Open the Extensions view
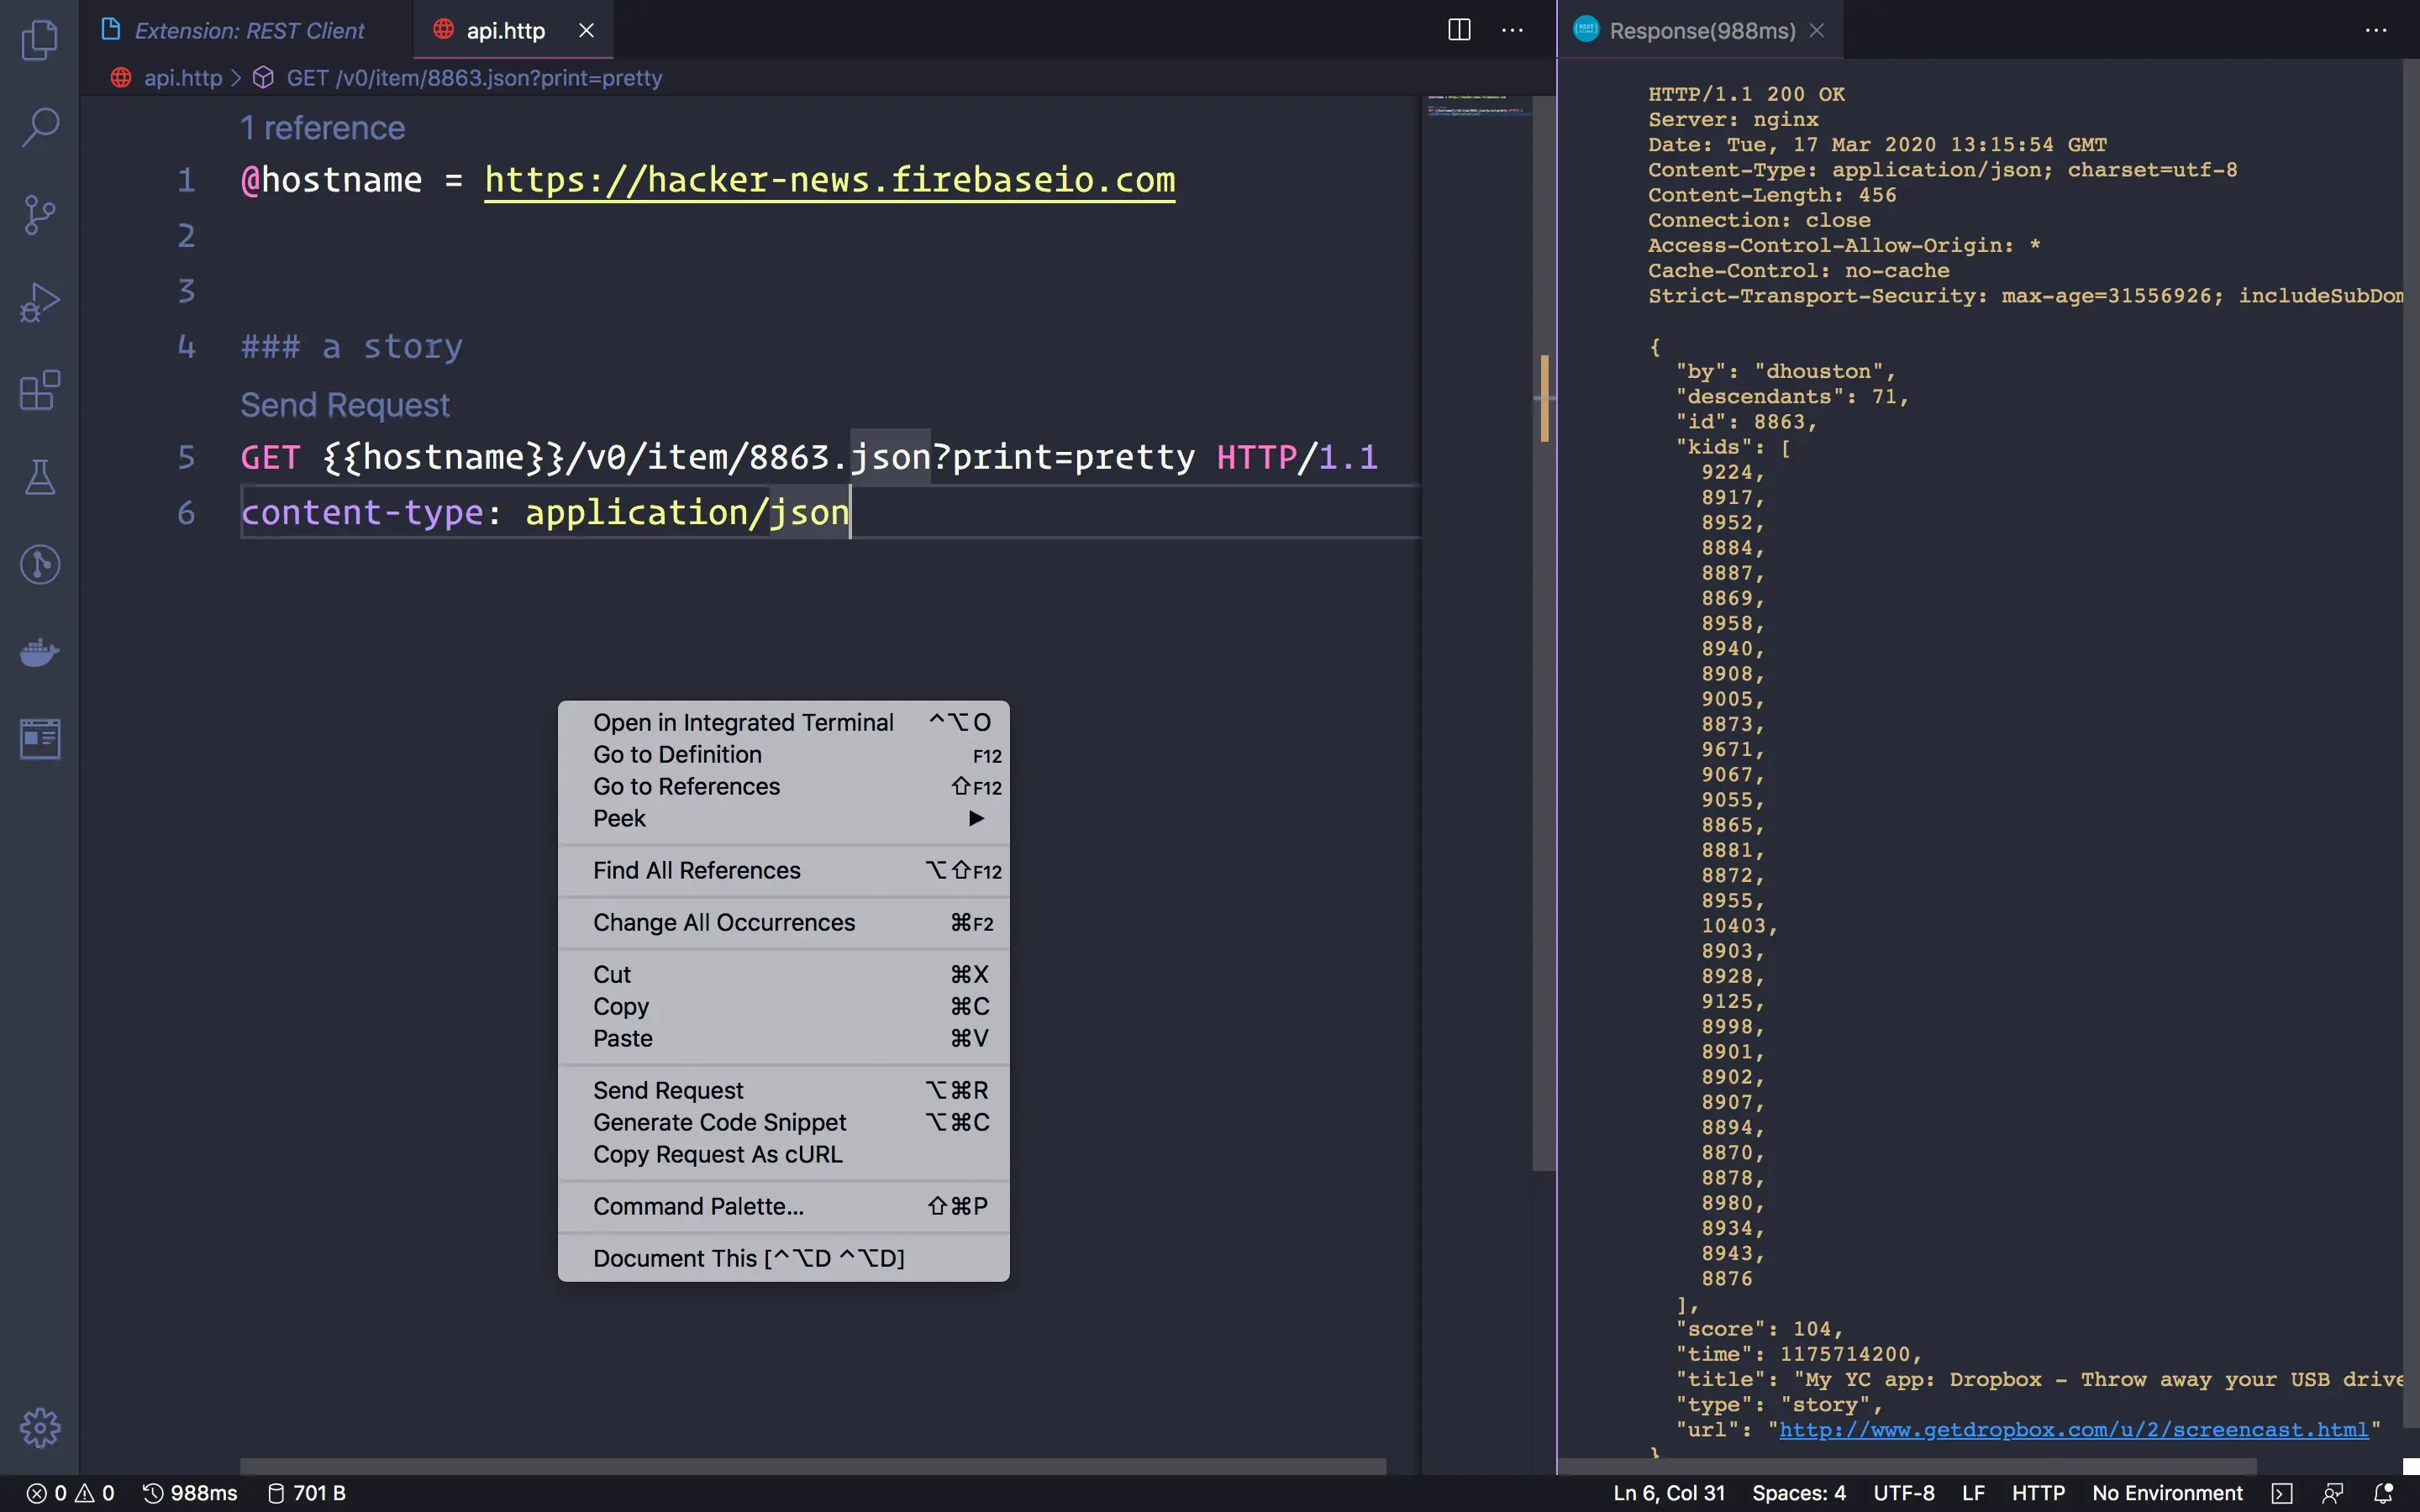The height and width of the screenshot is (1512, 2420). pyautogui.click(x=40, y=390)
